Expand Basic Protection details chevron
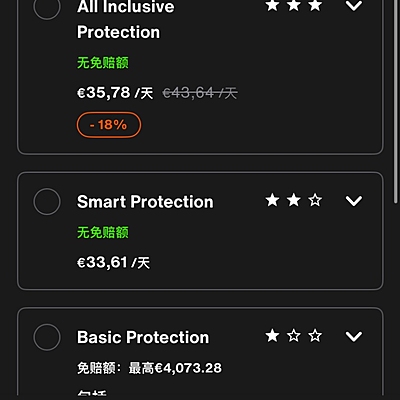The image size is (400, 400). click(x=354, y=336)
